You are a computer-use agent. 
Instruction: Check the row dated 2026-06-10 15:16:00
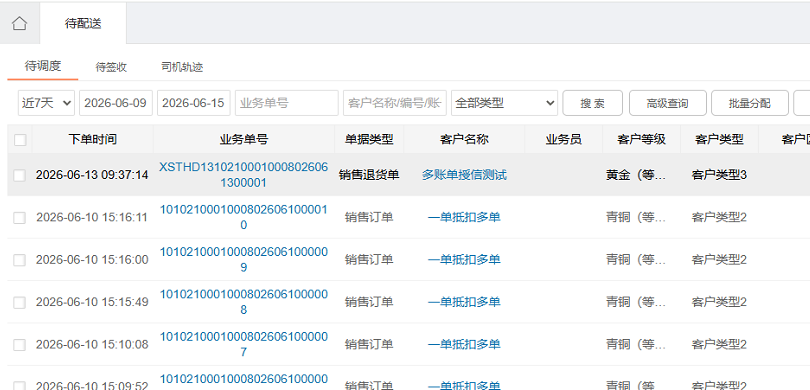pos(19,260)
